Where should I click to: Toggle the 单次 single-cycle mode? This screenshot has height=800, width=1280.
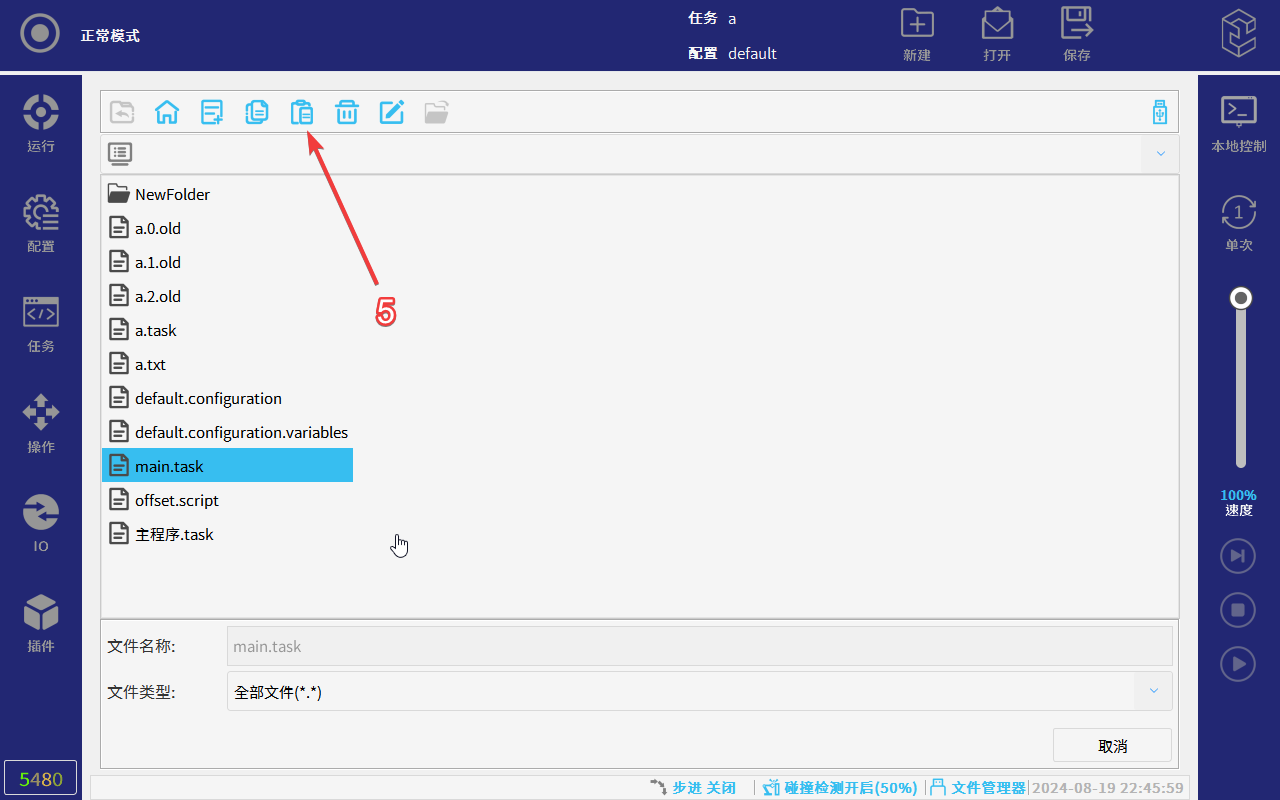click(x=1239, y=223)
